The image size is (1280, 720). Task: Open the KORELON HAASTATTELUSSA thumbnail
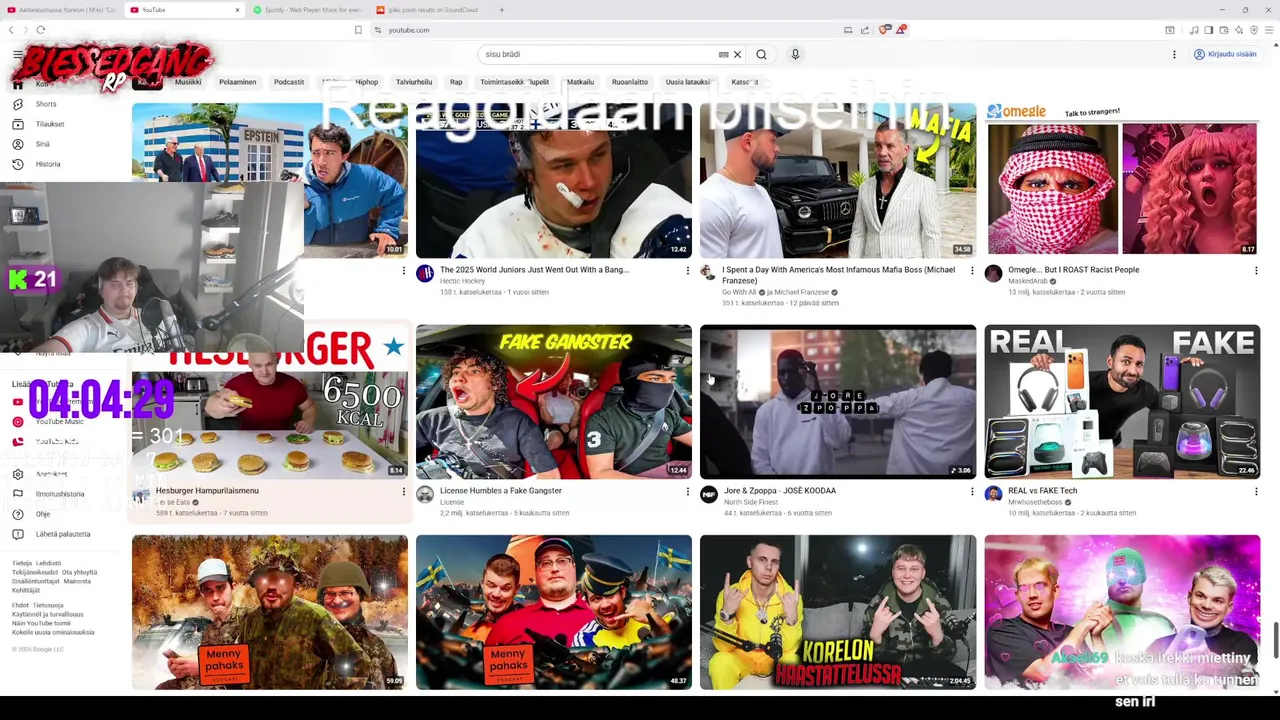tap(838, 612)
